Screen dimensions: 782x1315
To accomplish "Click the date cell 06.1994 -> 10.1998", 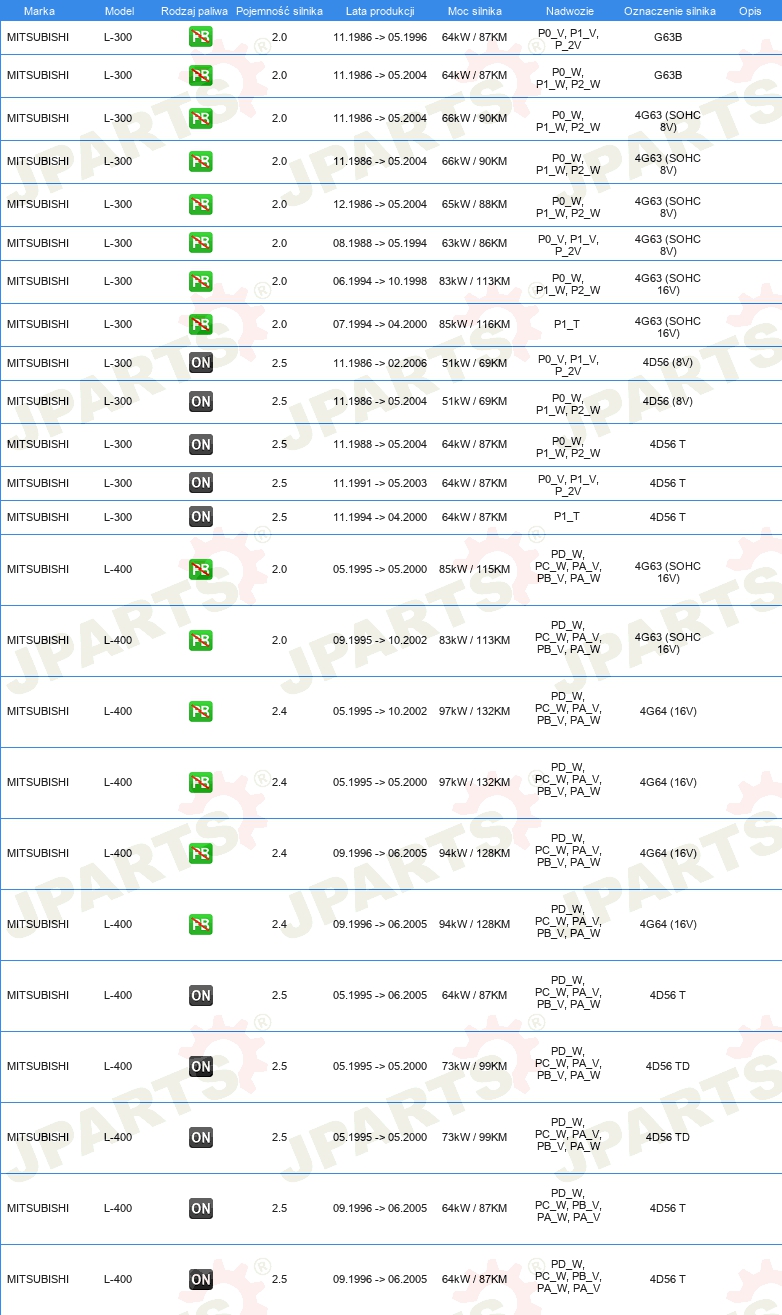I will click(380, 281).
